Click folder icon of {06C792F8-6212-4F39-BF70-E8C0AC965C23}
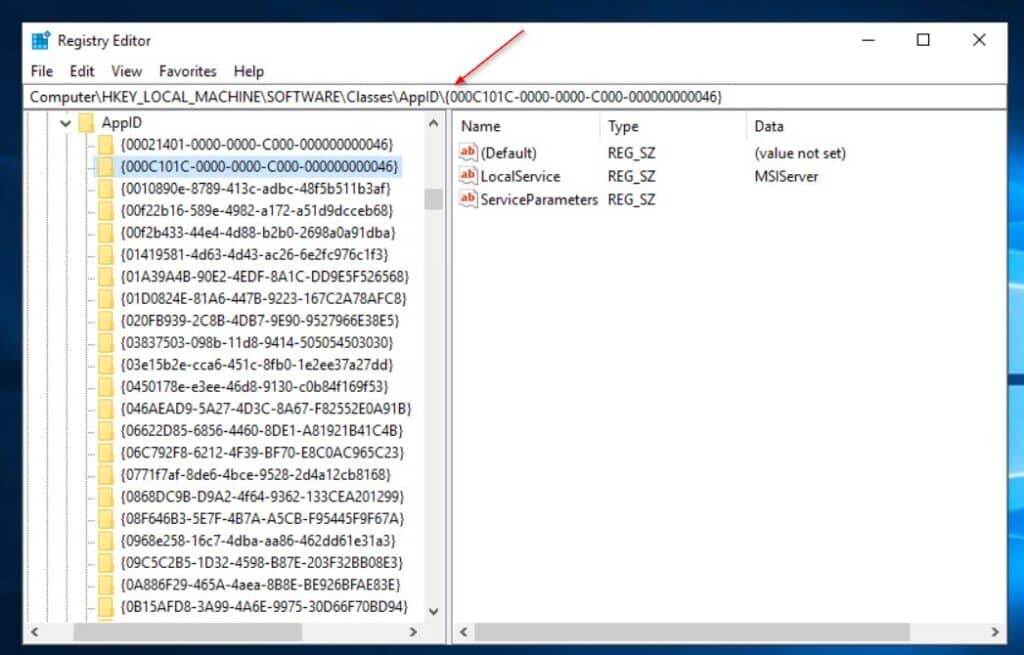1024x655 pixels. (x=105, y=453)
